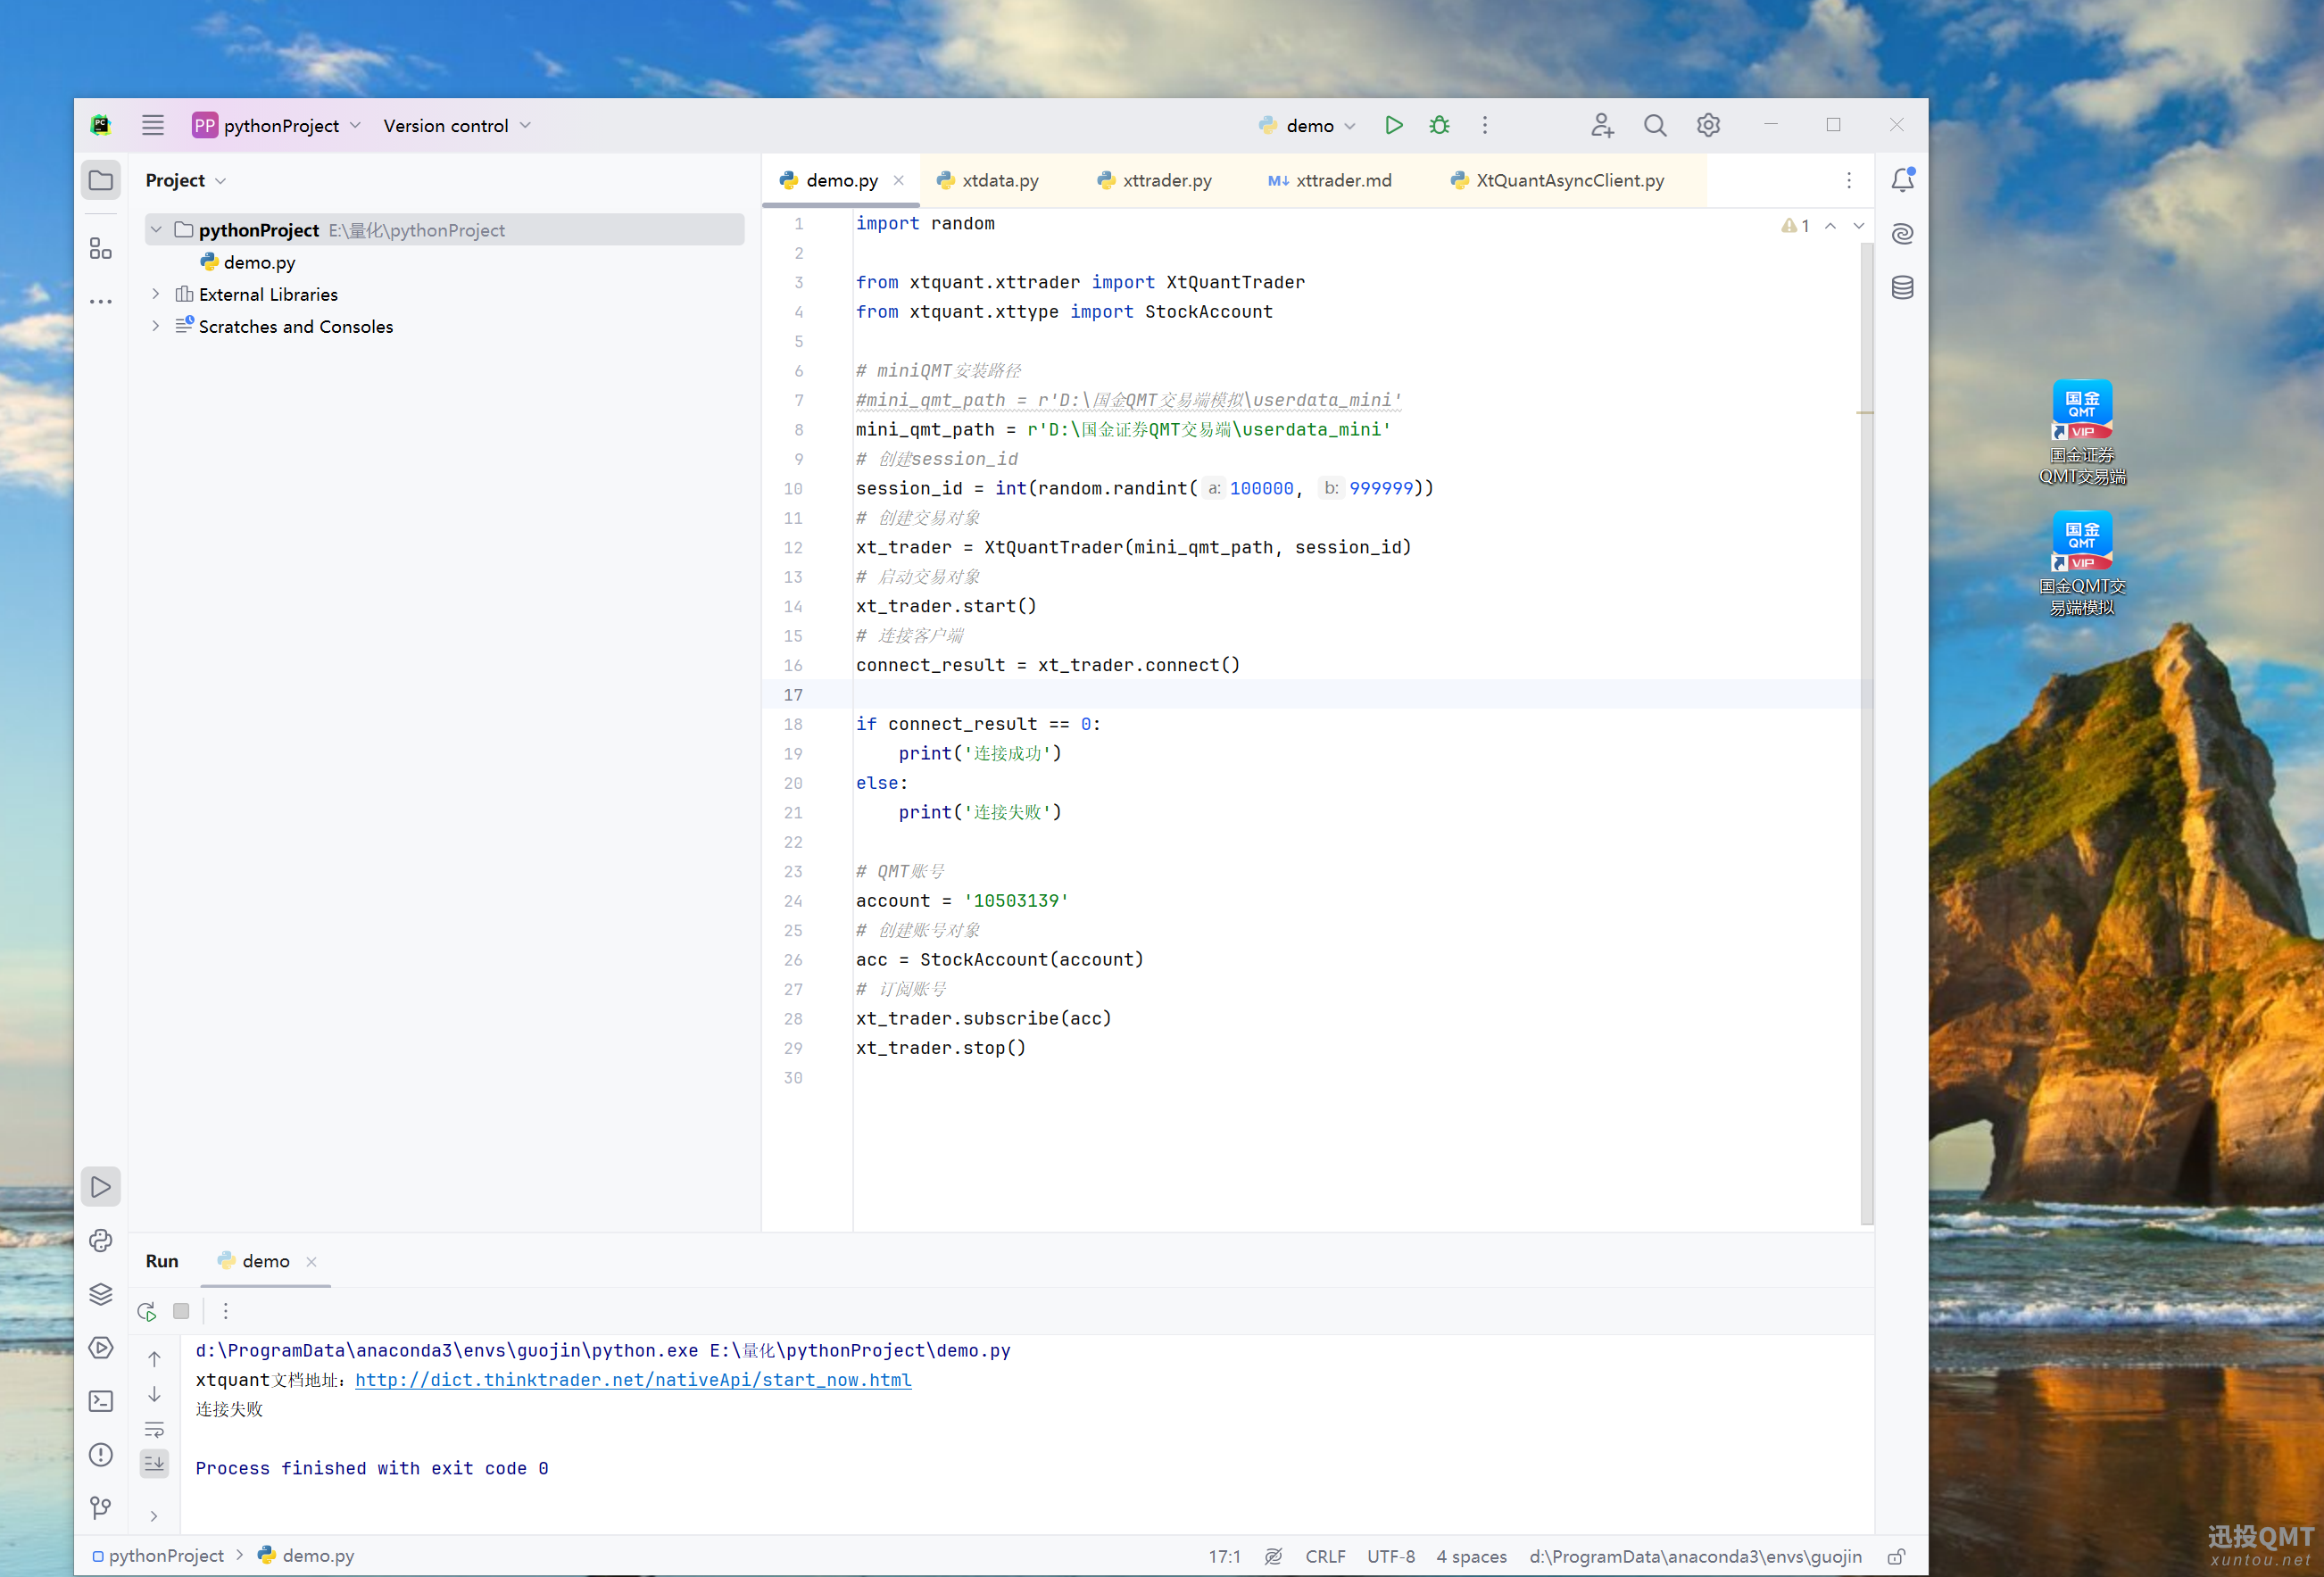The height and width of the screenshot is (1577, 2324).
Task: Open Python interpreter guojin selector
Action: coord(1695,1556)
